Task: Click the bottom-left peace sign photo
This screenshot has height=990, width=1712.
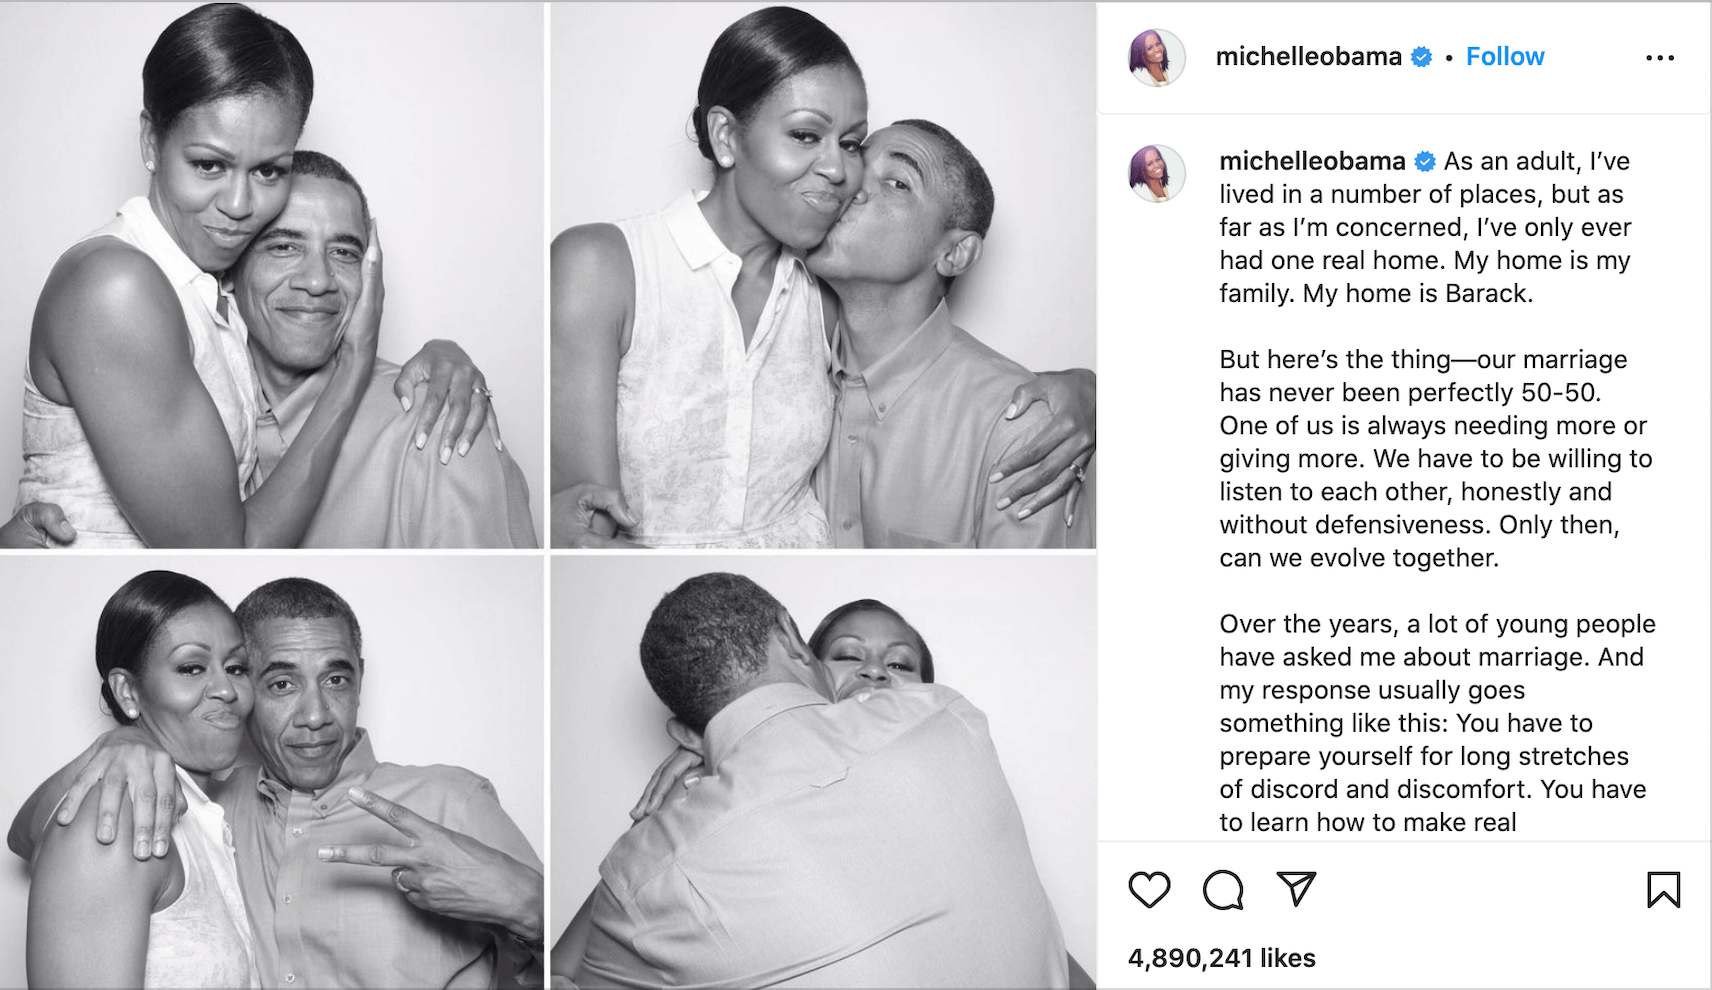Action: coord(271,772)
